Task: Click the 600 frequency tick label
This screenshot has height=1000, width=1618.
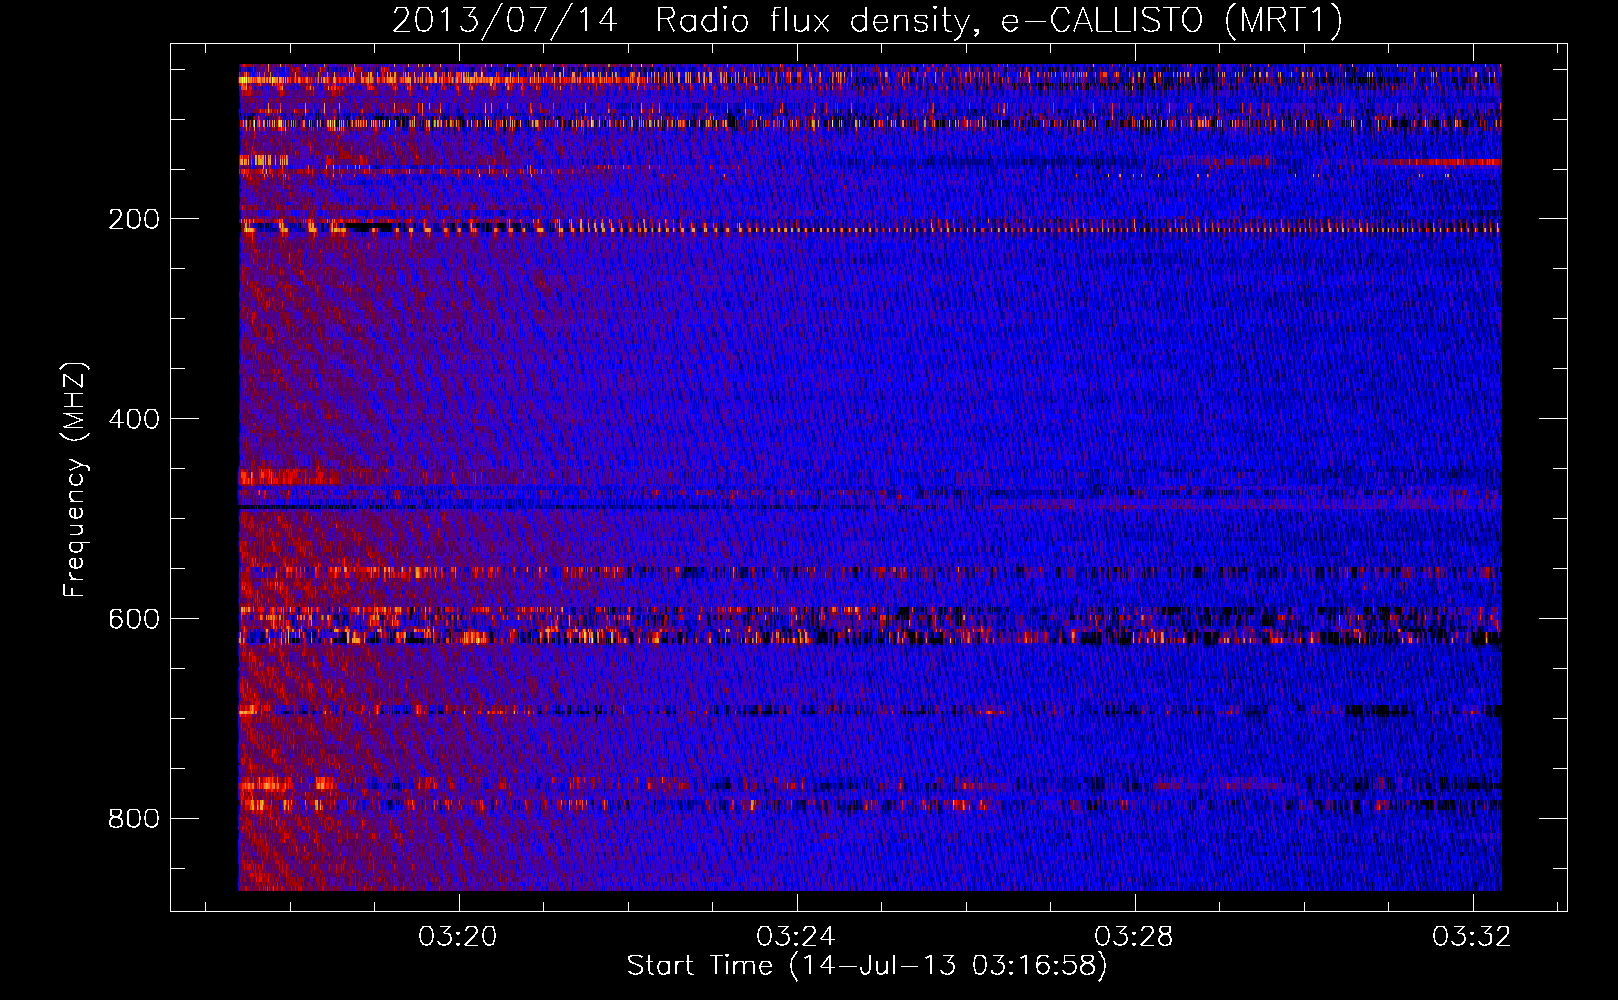Action: click(134, 619)
